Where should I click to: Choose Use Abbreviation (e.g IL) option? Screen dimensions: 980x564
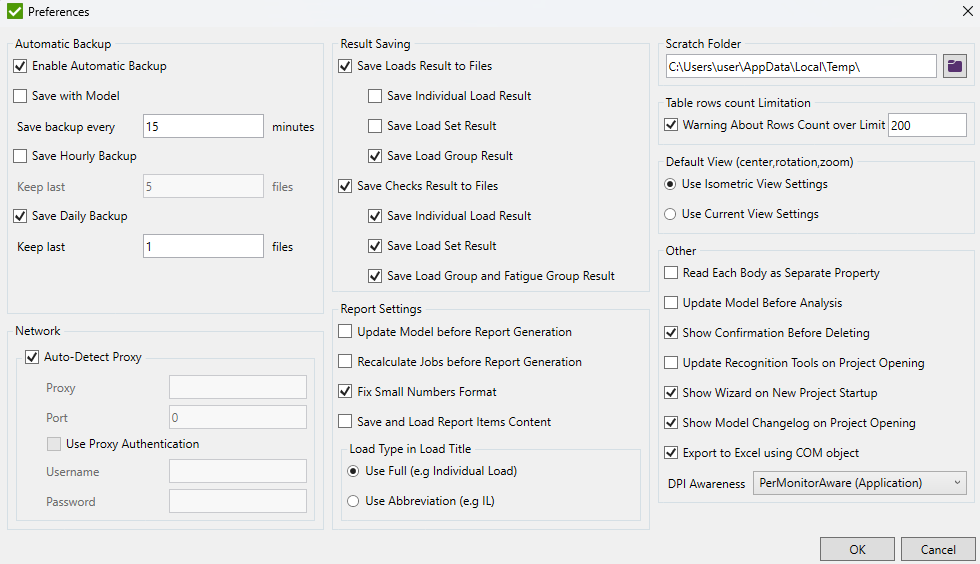coord(353,501)
